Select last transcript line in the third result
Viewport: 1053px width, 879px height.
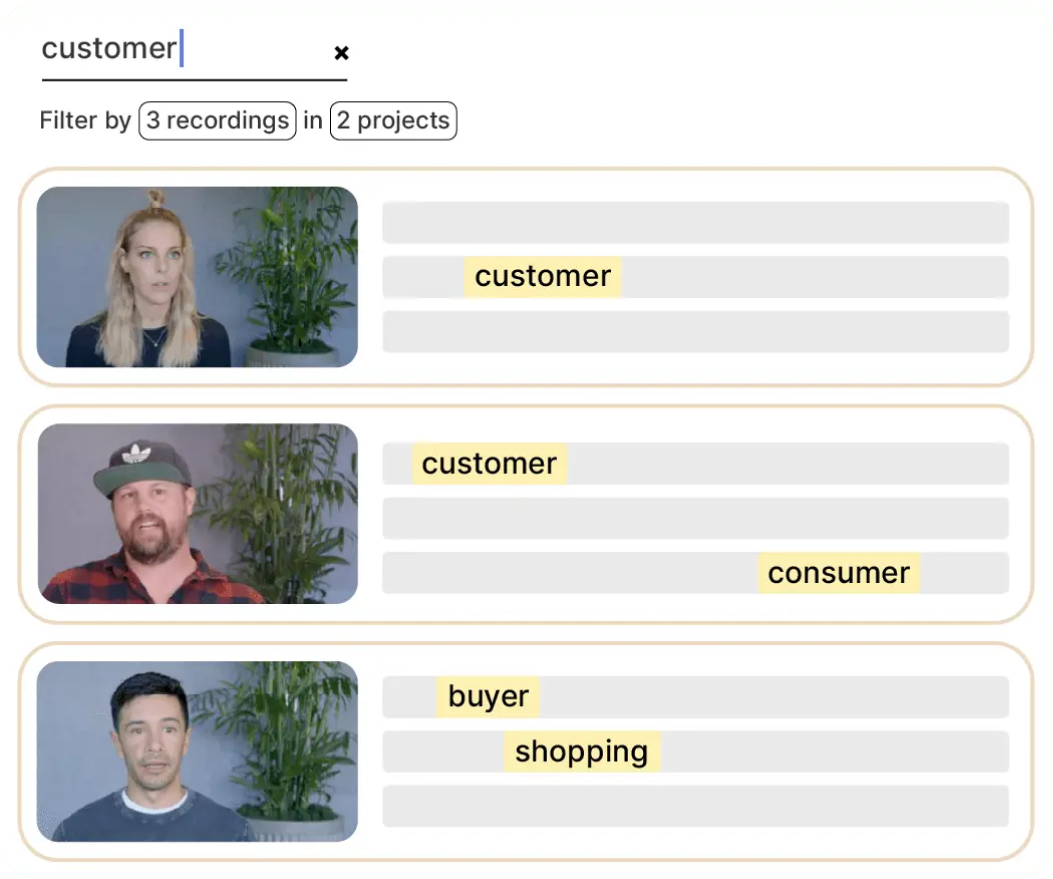click(x=695, y=806)
